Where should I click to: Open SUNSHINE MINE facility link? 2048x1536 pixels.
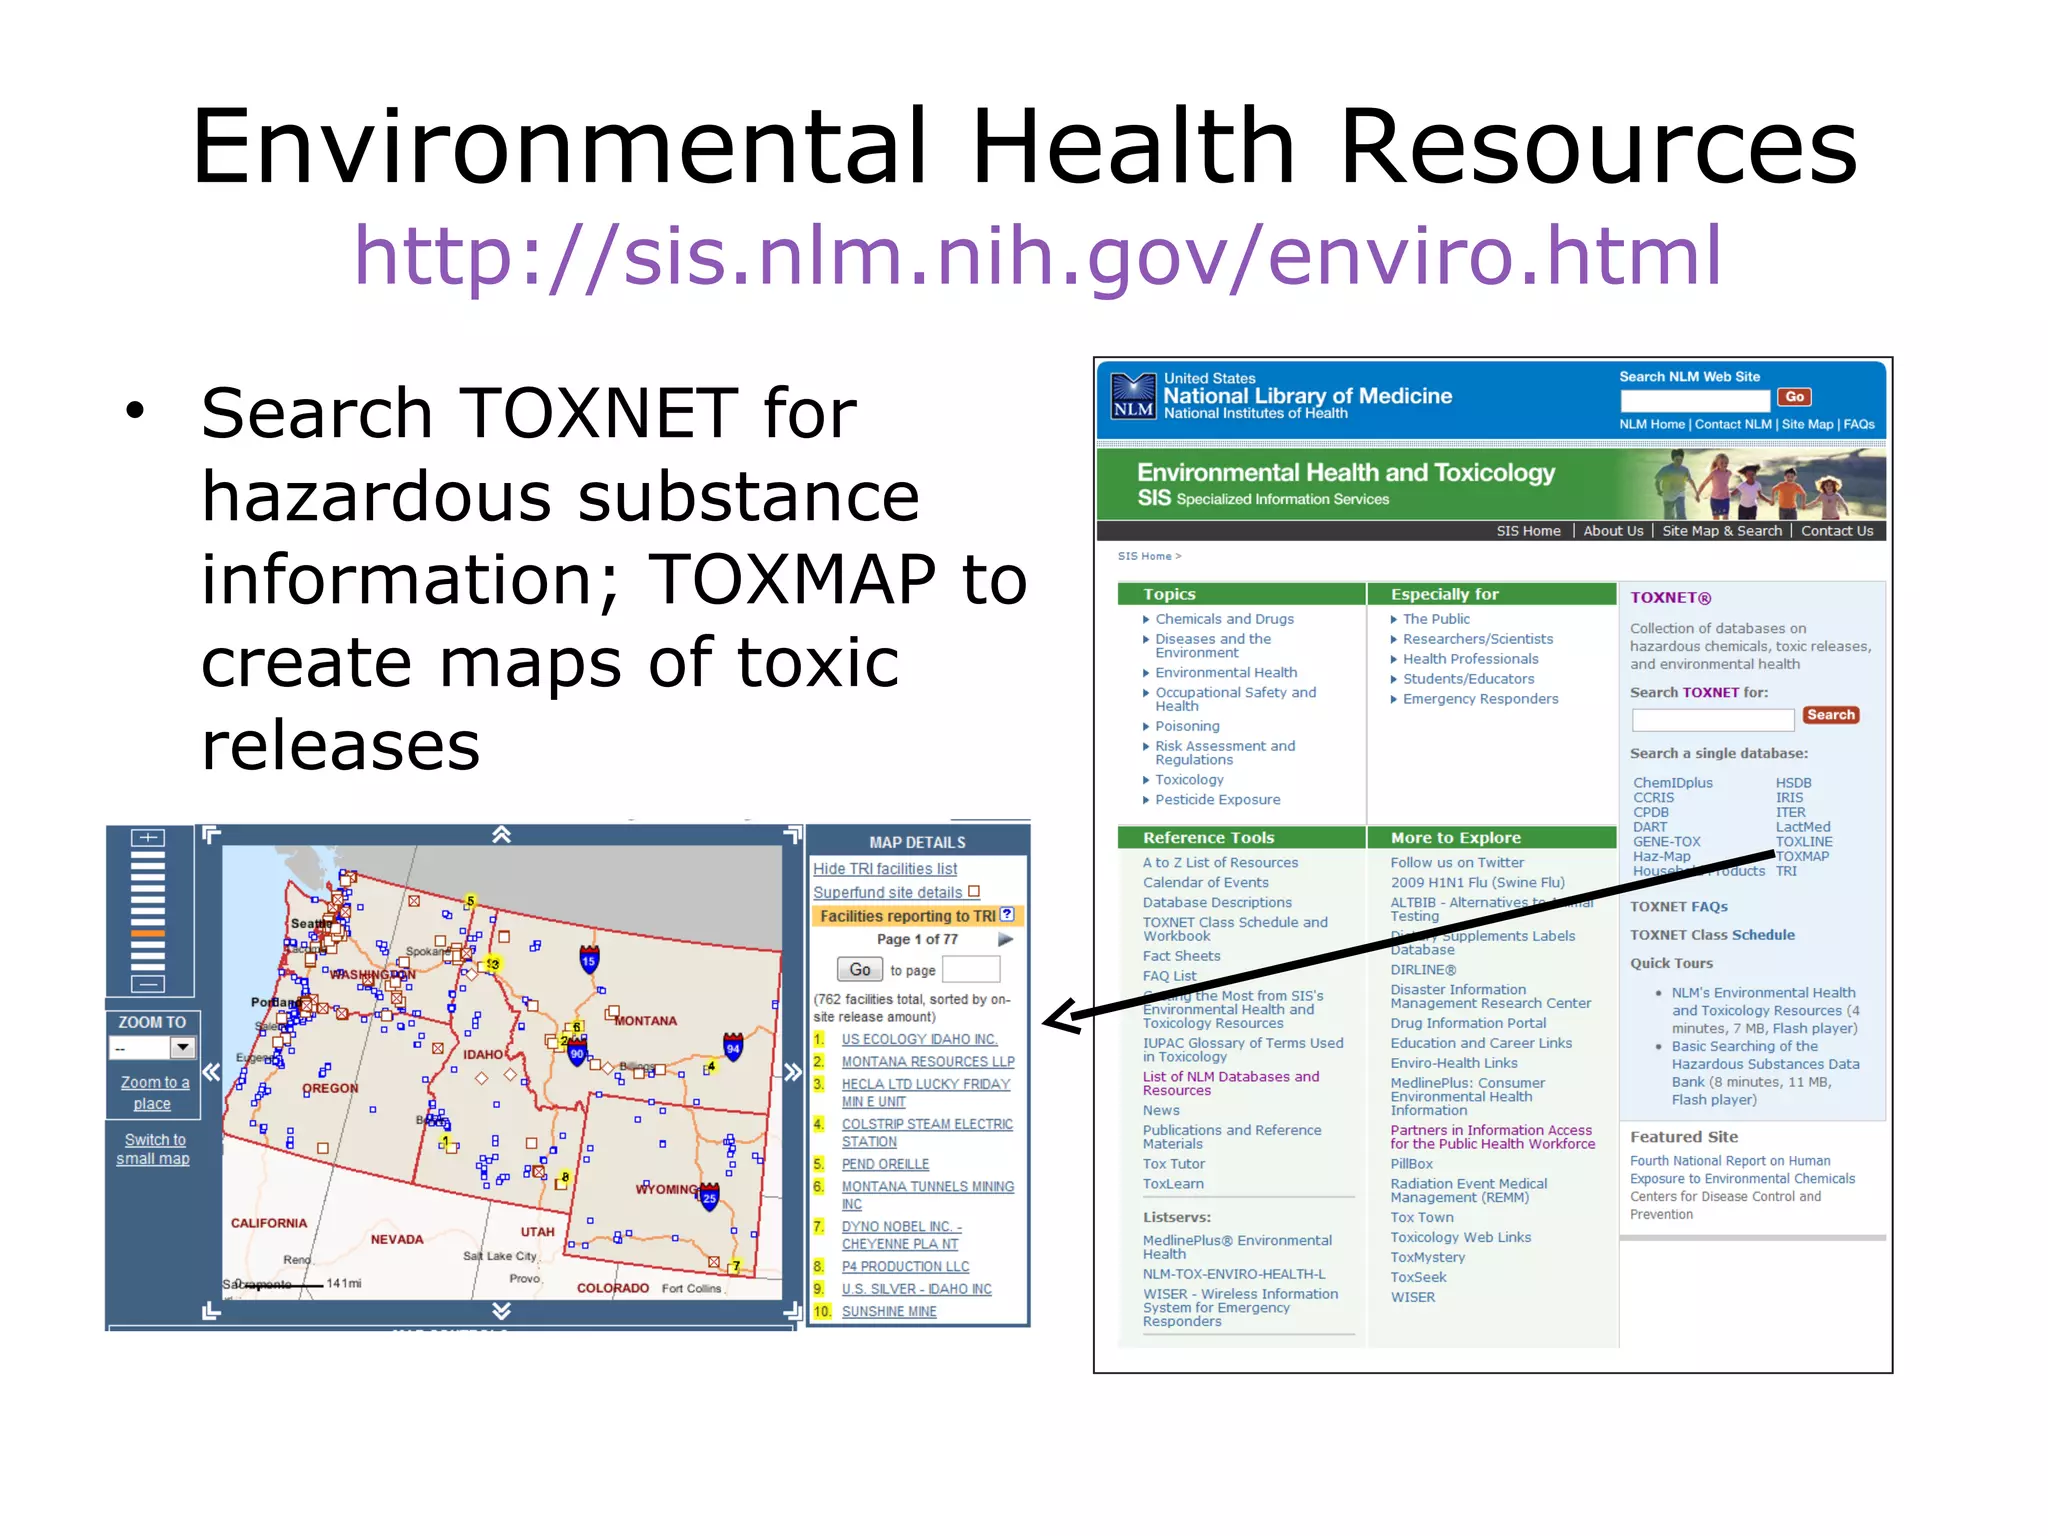pos(889,1312)
